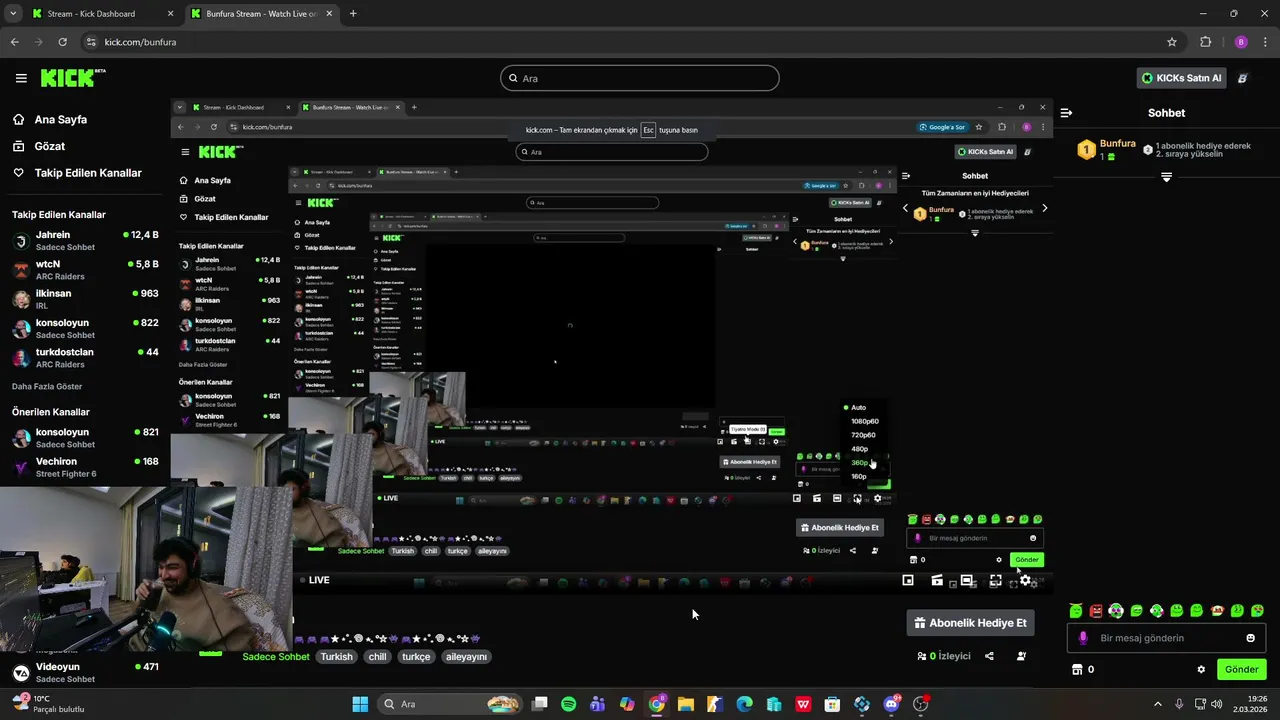Open emoji picker in chat input
The width and height of the screenshot is (1280, 720).
pos(1250,638)
